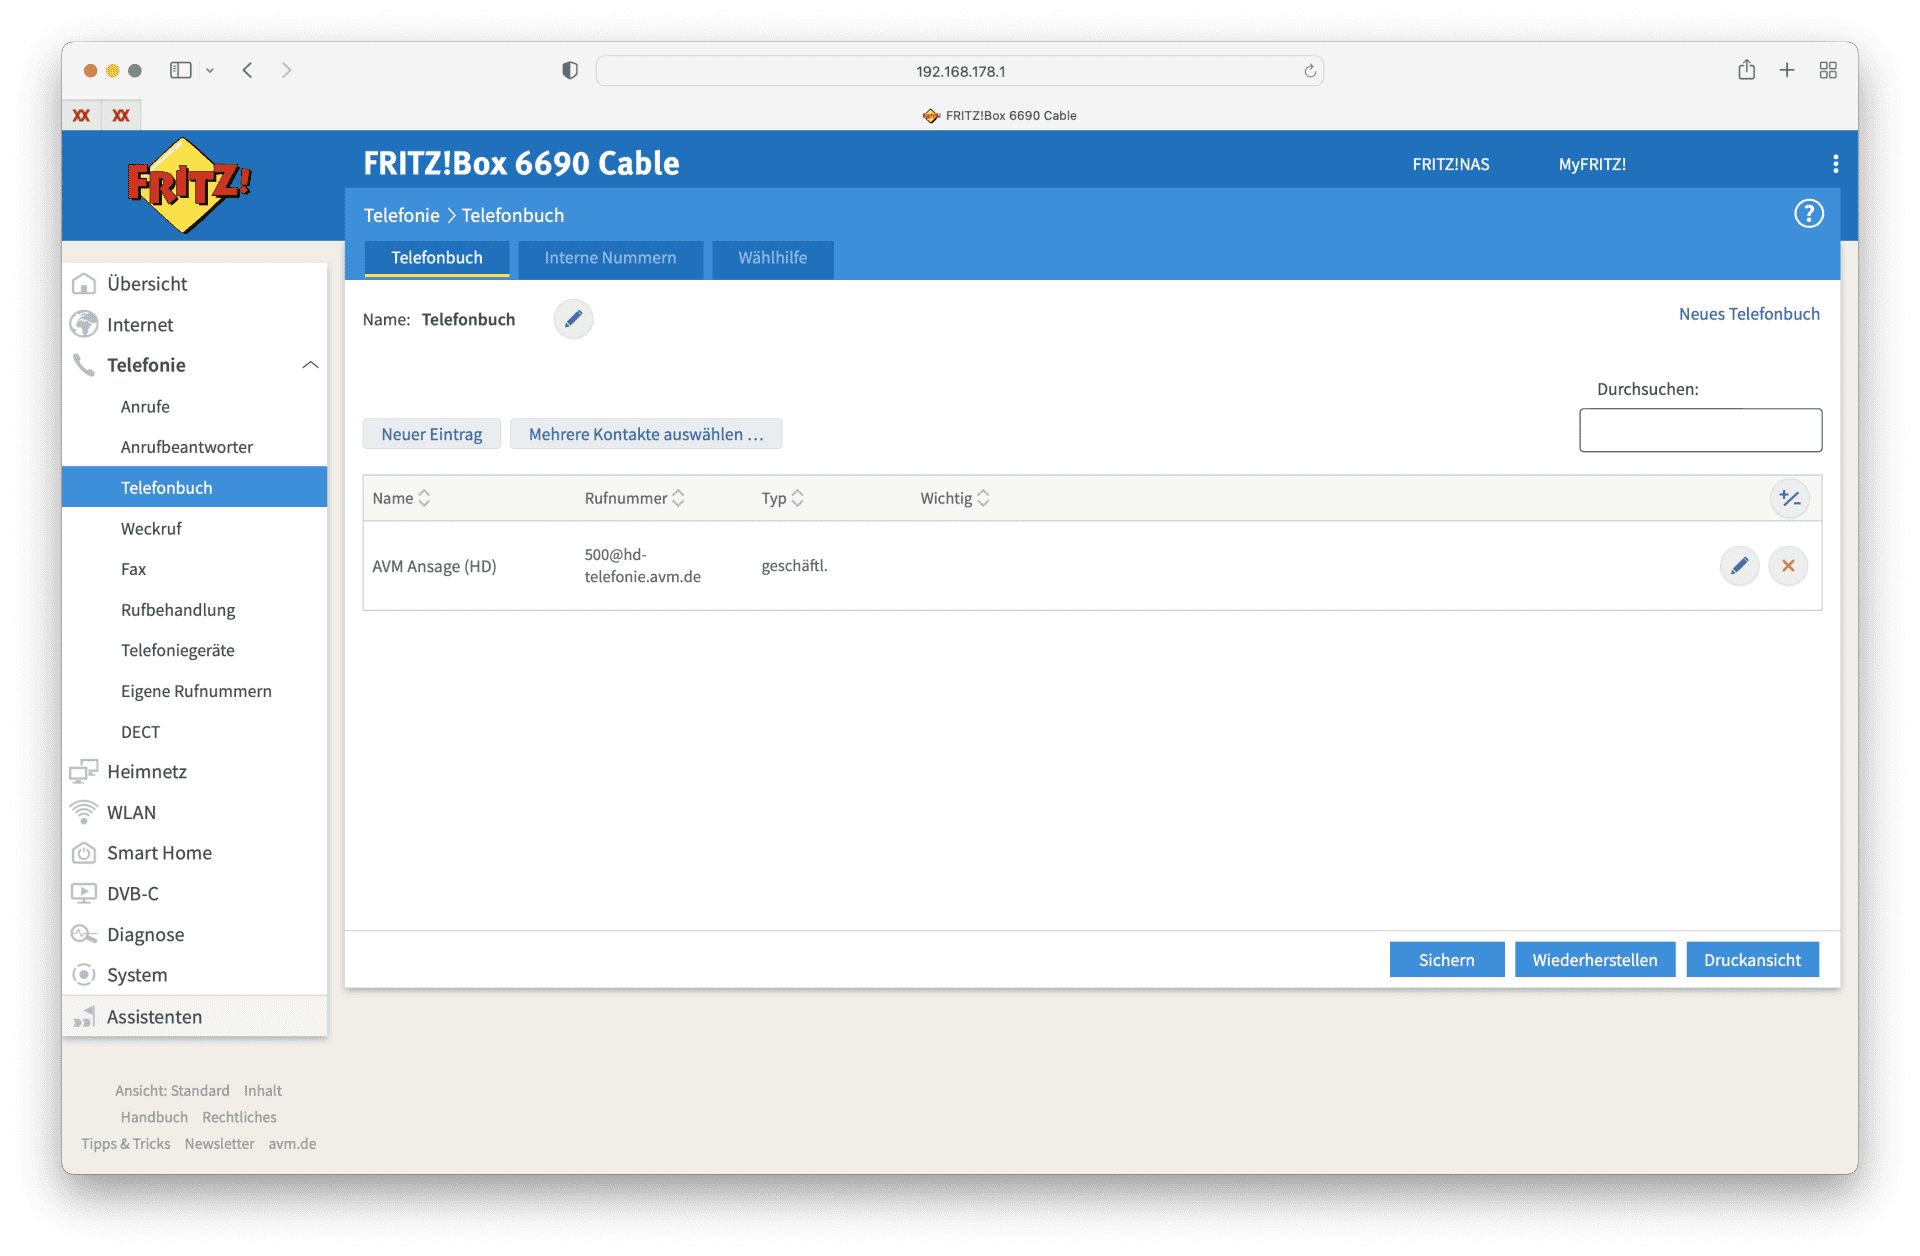Open Eigene Rufnummern in the sidebar
Screen dimensions: 1920x1256
click(x=194, y=691)
